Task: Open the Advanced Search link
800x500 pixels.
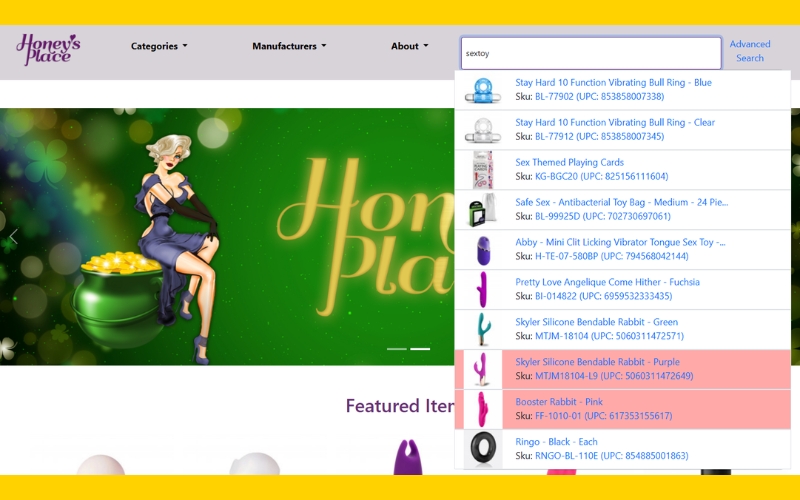Action: (749, 51)
